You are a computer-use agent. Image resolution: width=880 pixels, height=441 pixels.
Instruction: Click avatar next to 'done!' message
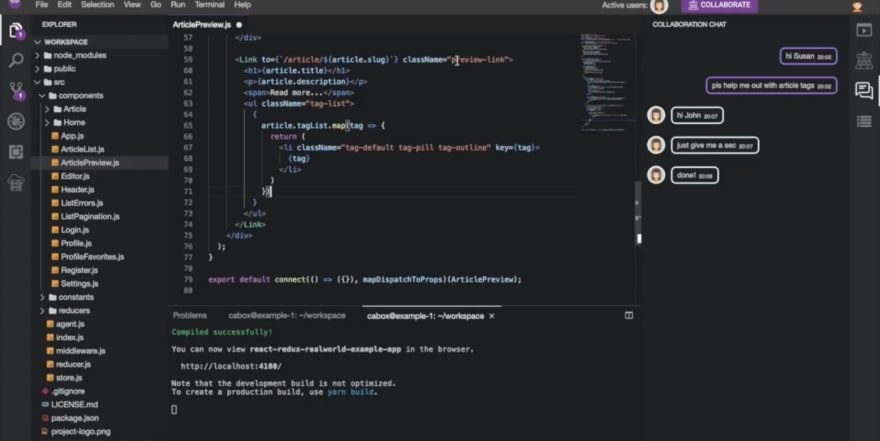656,175
